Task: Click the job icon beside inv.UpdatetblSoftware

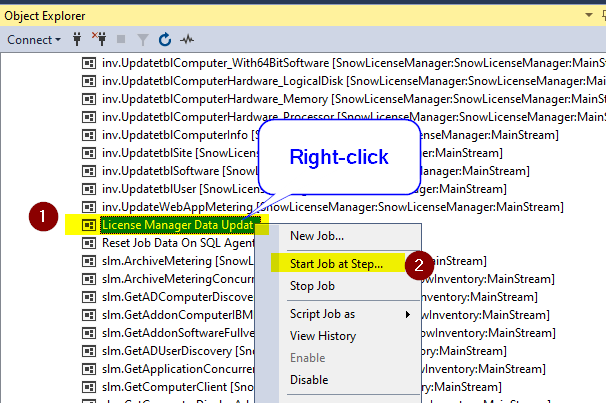Action: pos(89,171)
